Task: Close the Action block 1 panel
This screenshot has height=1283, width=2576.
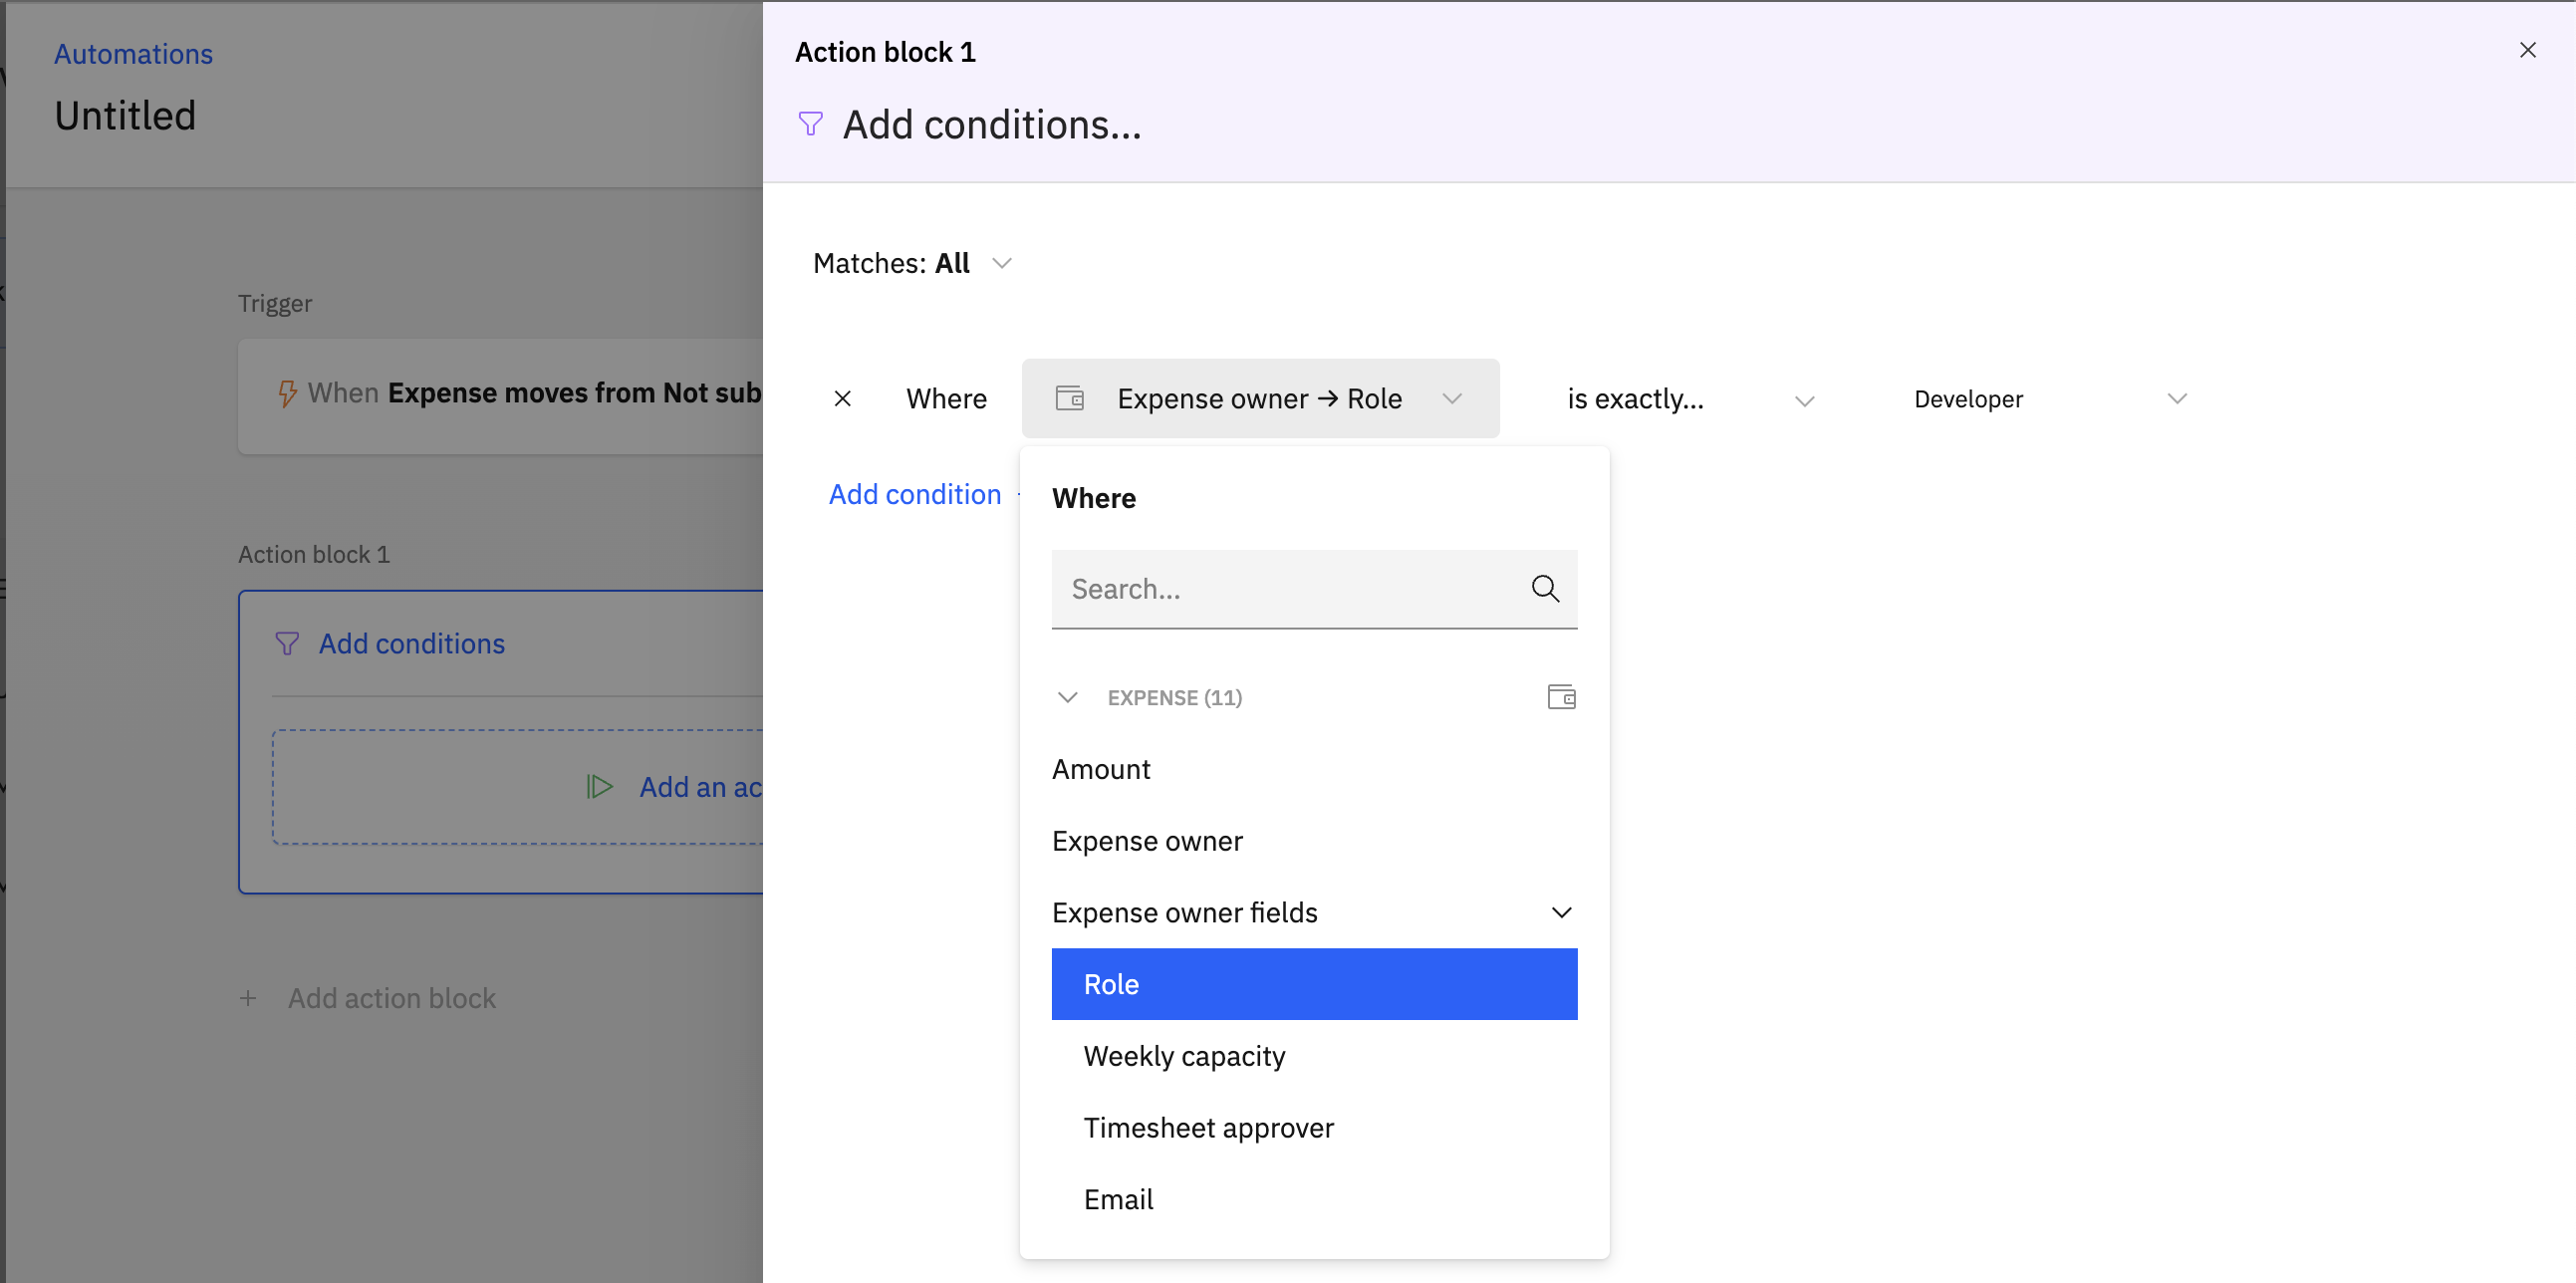Action: tap(2527, 50)
